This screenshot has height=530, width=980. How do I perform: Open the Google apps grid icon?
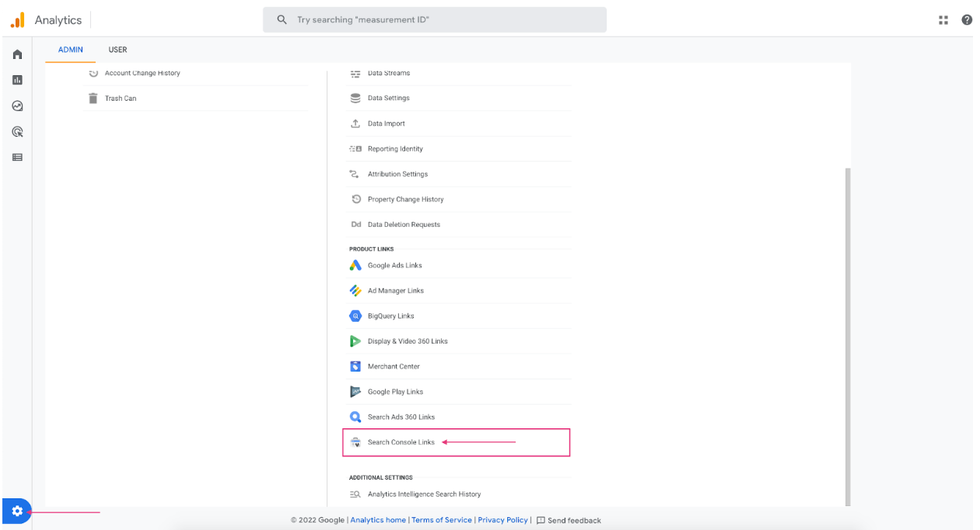(x=943, y=20)
